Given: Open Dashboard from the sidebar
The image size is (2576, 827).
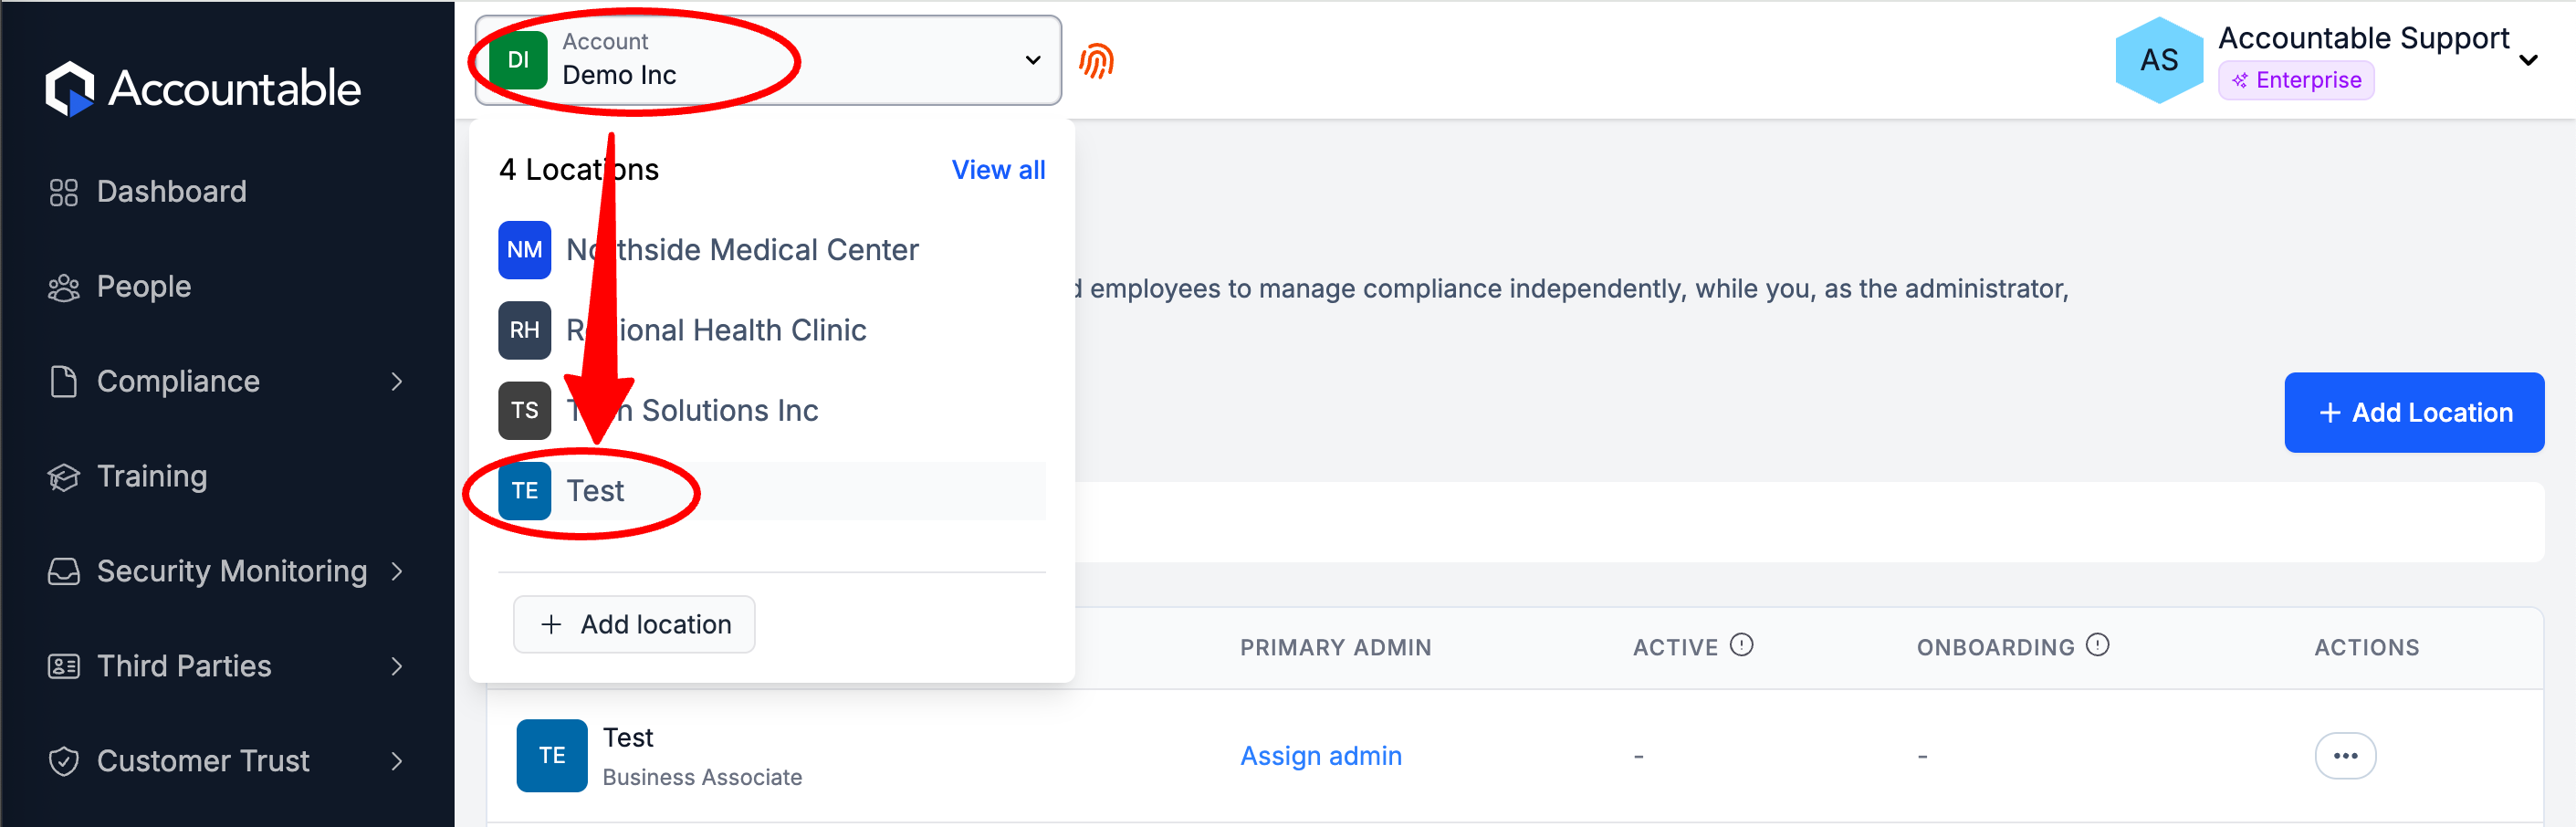Looking at the screenshot, I should (x=171, y=191).
